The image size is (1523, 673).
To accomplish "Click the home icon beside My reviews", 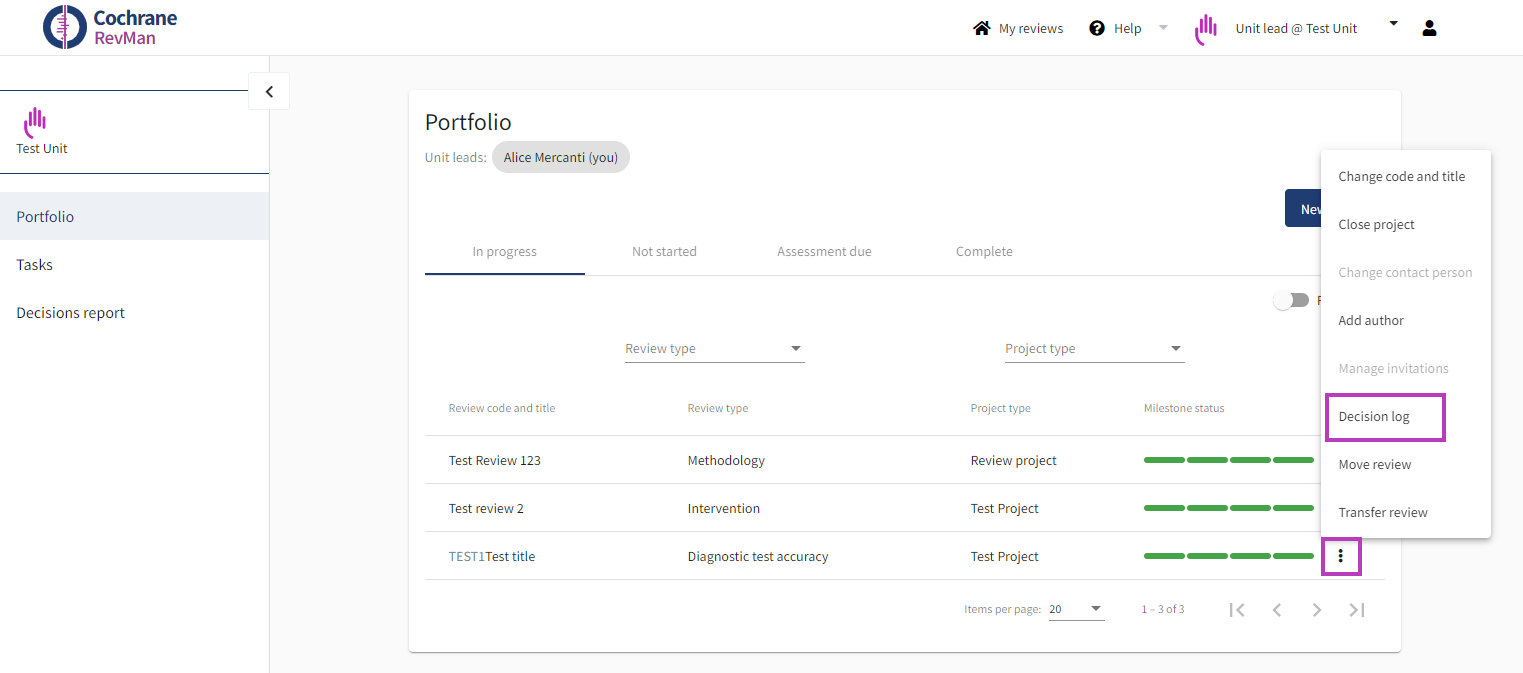I will pyautogui.click(x=981, y=28).
